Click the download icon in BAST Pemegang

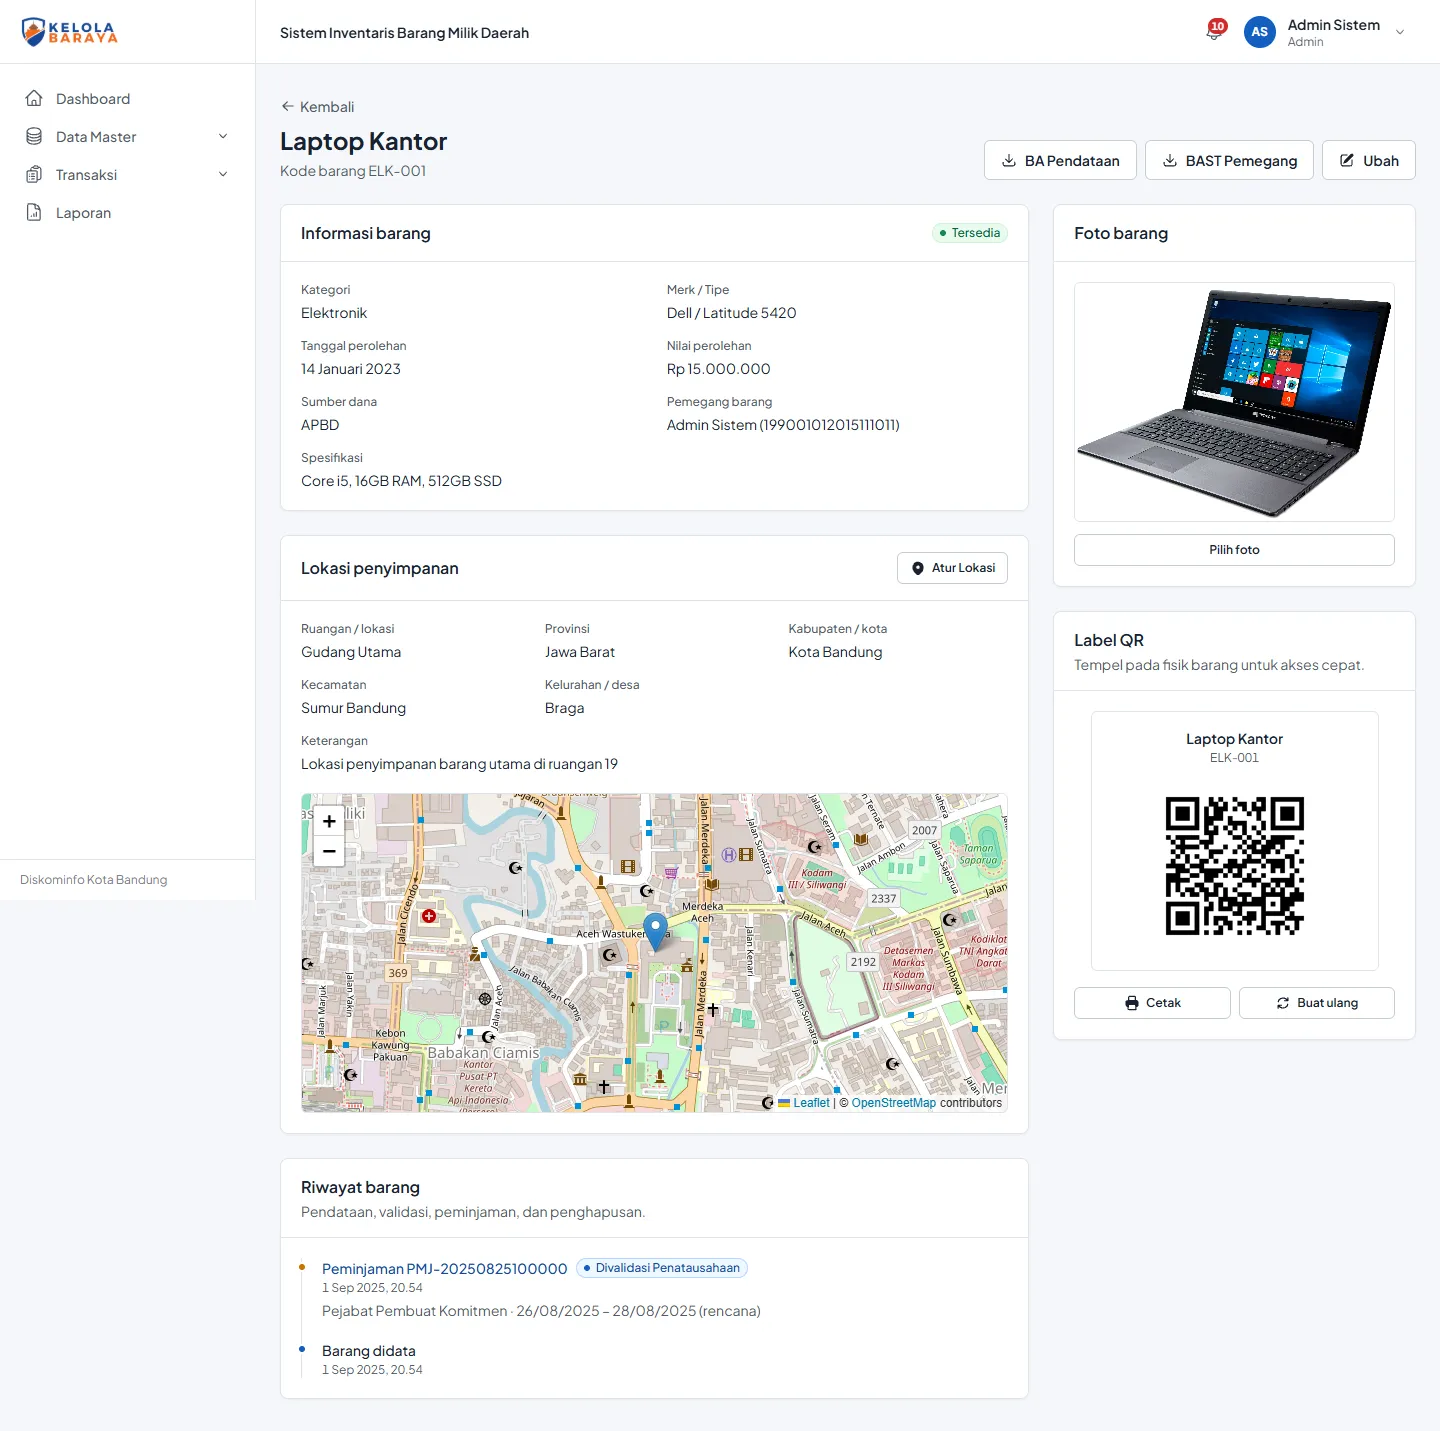click(x=1170, y=160)
